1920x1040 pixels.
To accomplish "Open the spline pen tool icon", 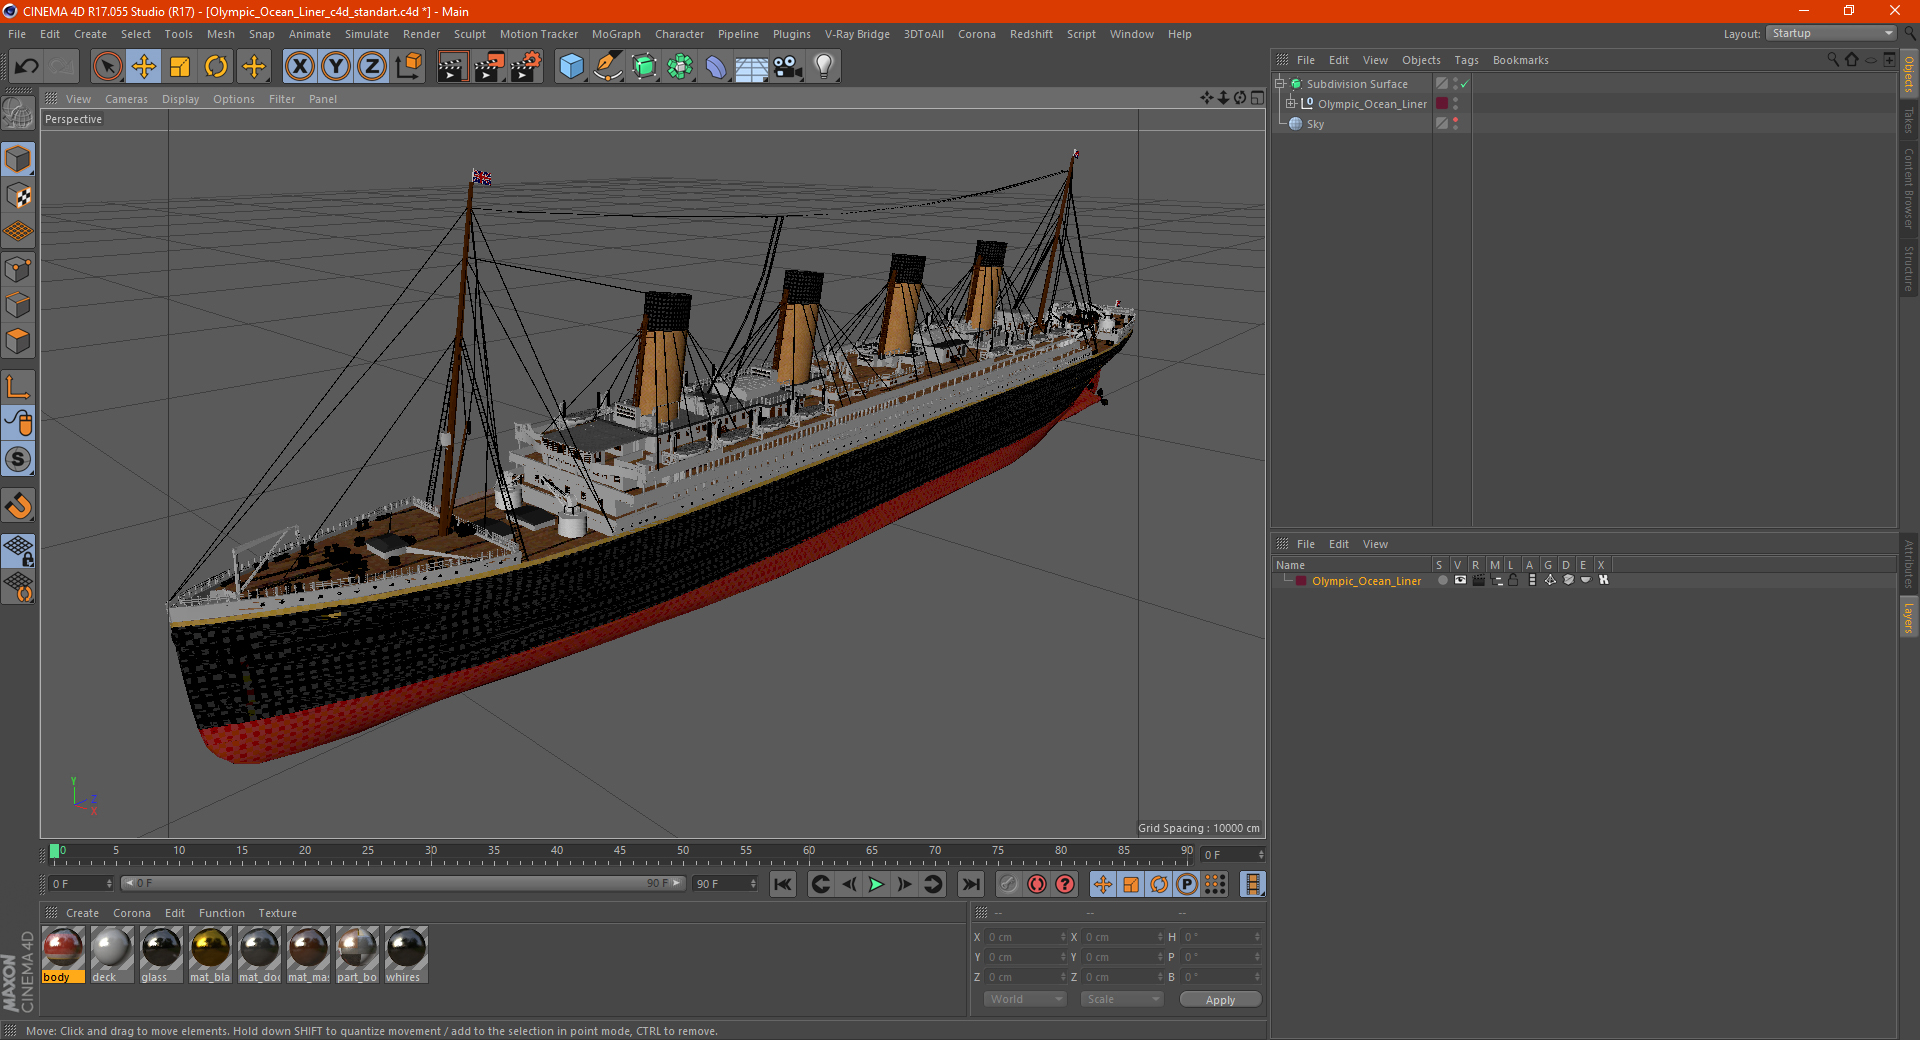I will [x=608, y=67].
